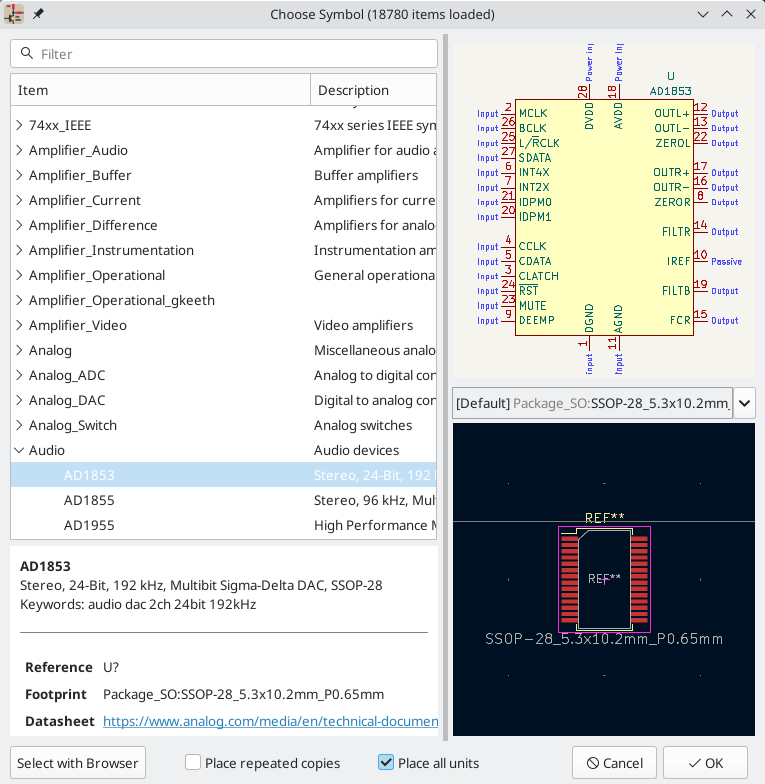Viewport: 765px width, 784px height.
Task: Confirm with the OK button
Action: tap(705, 763)
